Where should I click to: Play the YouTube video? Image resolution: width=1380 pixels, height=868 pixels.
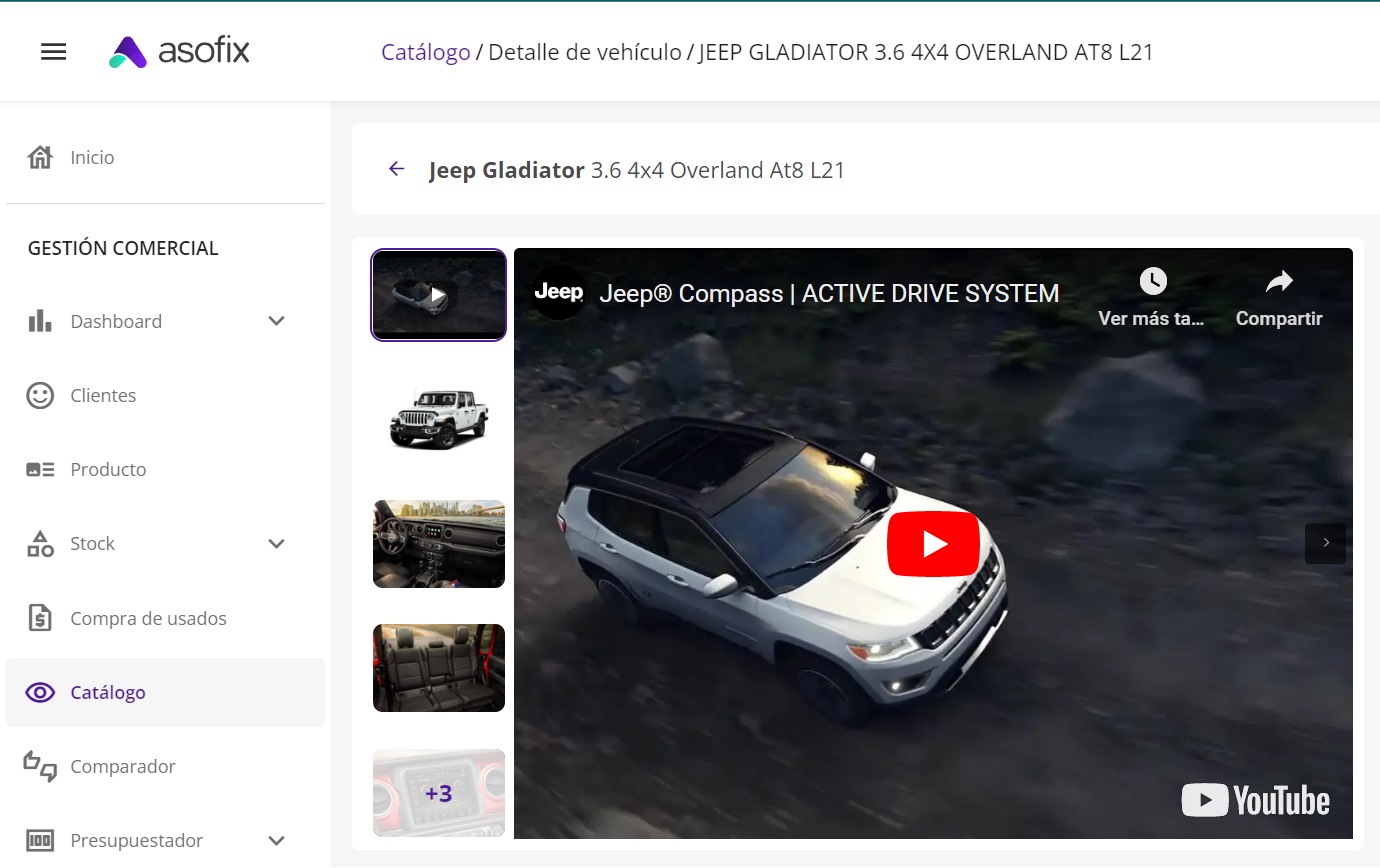pyautogui.click(x=933, y=543)
